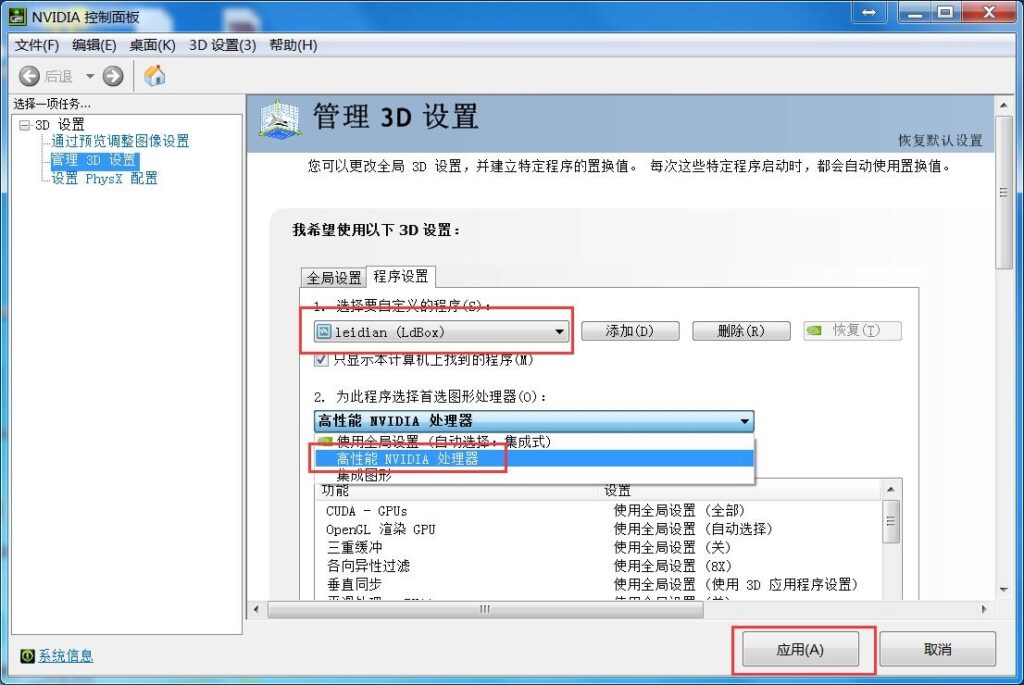Viewport: 1024px width, 685px height.
Task: Click setting value 使用全局设置 (使用 3D 应用程序设置)
Action: tap(735, 584)
